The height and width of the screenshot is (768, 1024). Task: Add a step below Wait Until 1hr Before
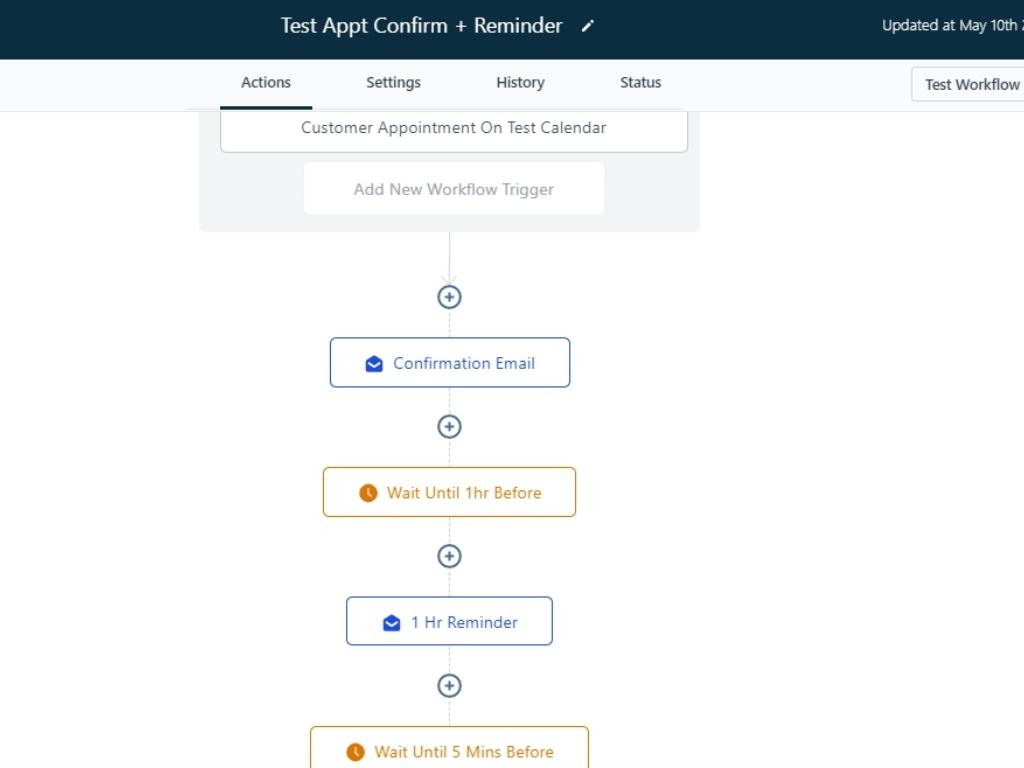449,556
